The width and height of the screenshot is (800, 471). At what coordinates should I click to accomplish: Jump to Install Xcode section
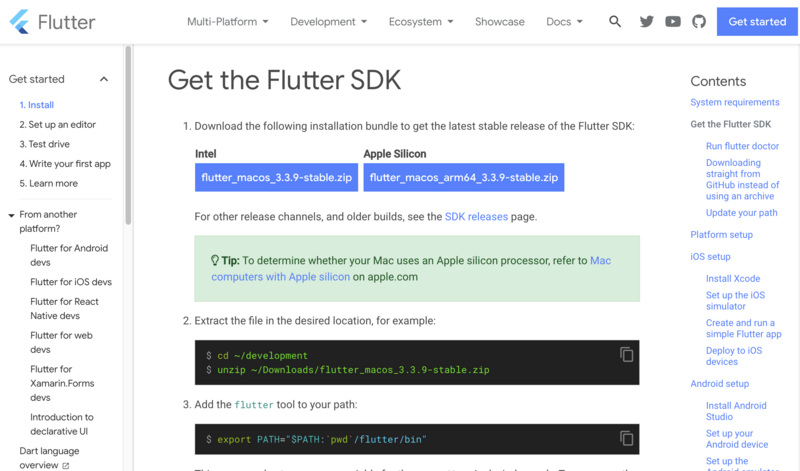pos(733,279)
